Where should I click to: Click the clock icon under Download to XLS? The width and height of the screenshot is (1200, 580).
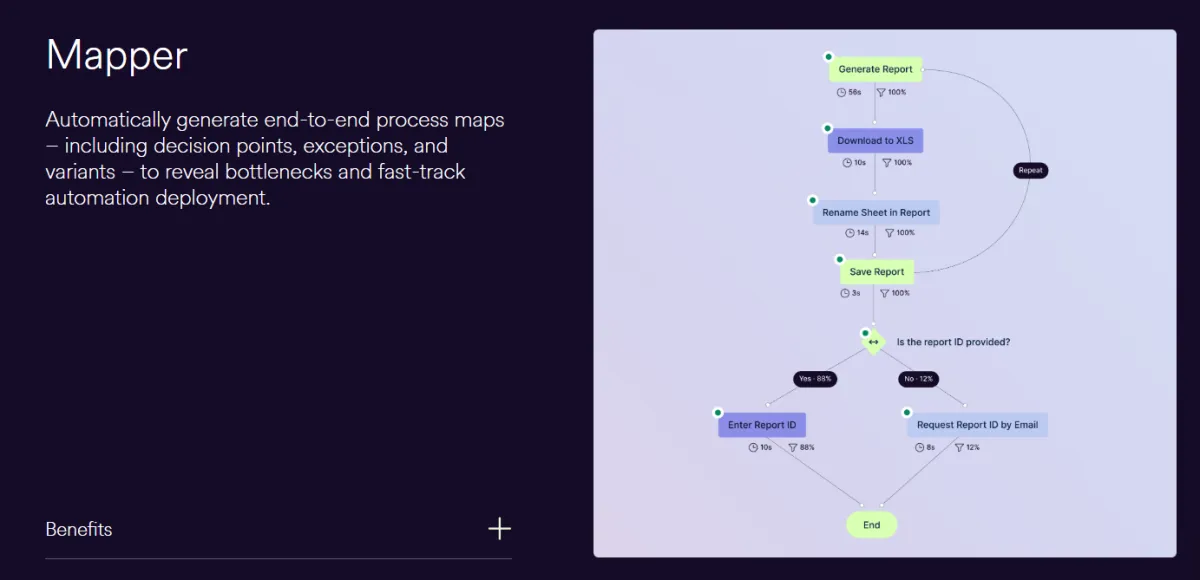coord(846,162)
